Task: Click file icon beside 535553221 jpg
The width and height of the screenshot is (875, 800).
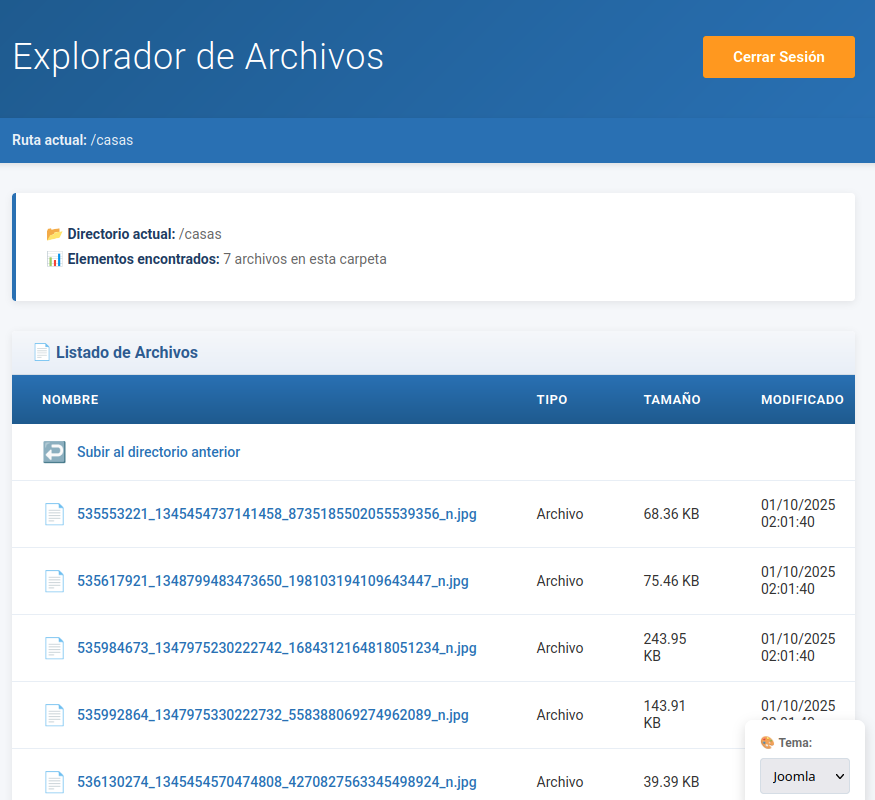Action: click(54, 514)
